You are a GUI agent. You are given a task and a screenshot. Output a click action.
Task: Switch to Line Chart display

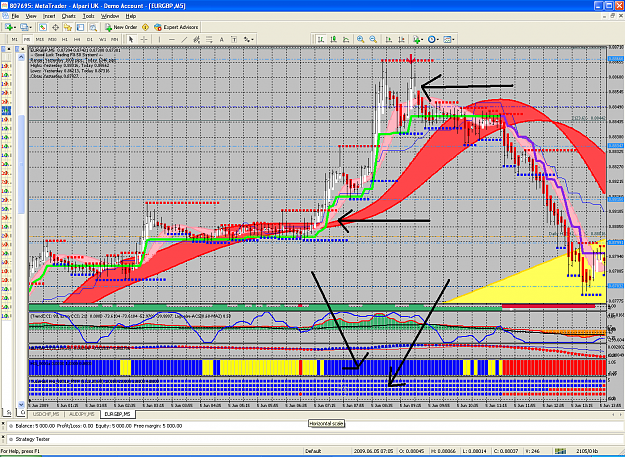coord(346,39)
